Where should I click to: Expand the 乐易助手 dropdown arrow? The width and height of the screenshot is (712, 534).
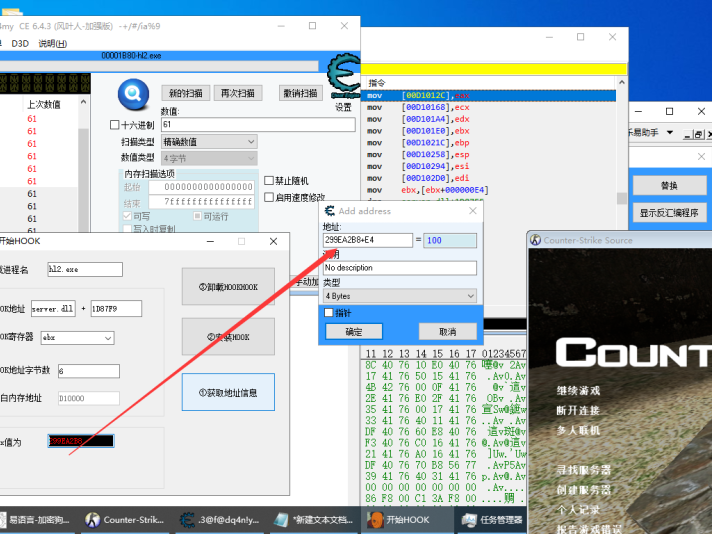point(670,133)
